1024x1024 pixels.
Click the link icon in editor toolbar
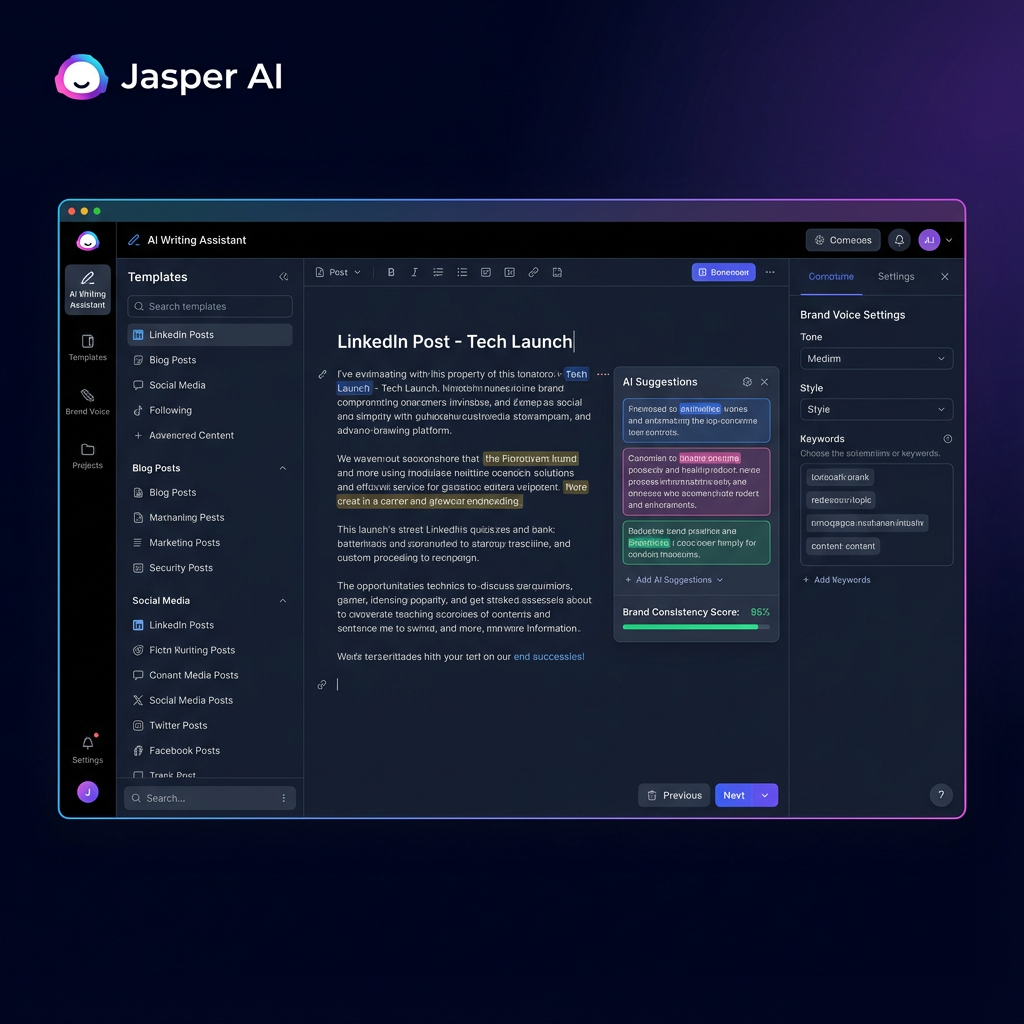pos(533,272)
